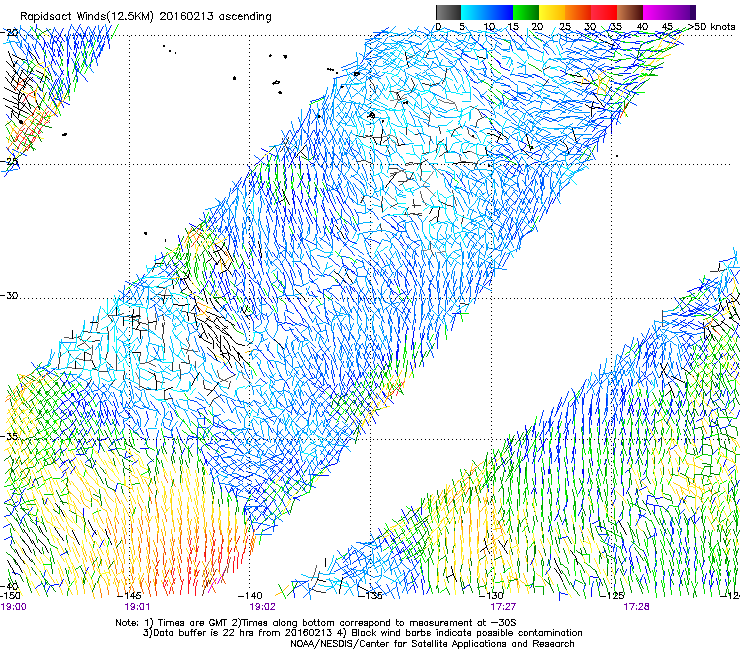Click the "-35" latitude label on left axis

click(x=9, y=436)
